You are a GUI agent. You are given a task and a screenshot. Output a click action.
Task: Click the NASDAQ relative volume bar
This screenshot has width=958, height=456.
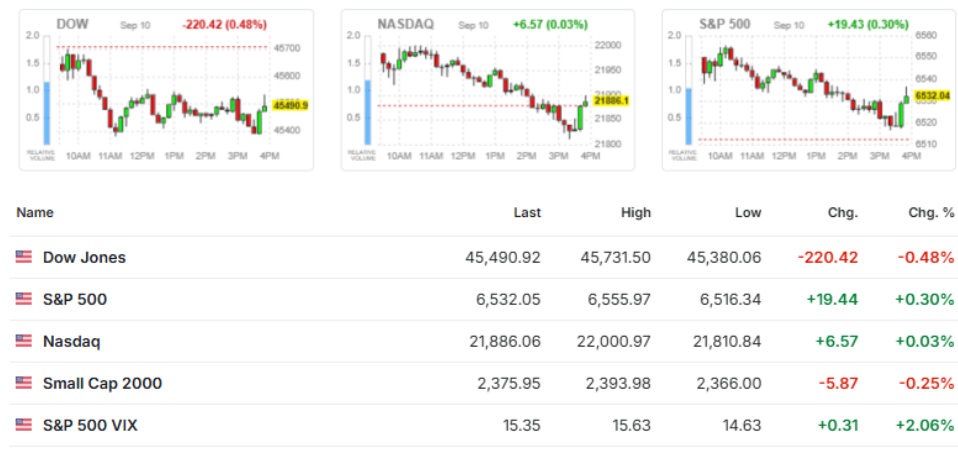[368, 90]
